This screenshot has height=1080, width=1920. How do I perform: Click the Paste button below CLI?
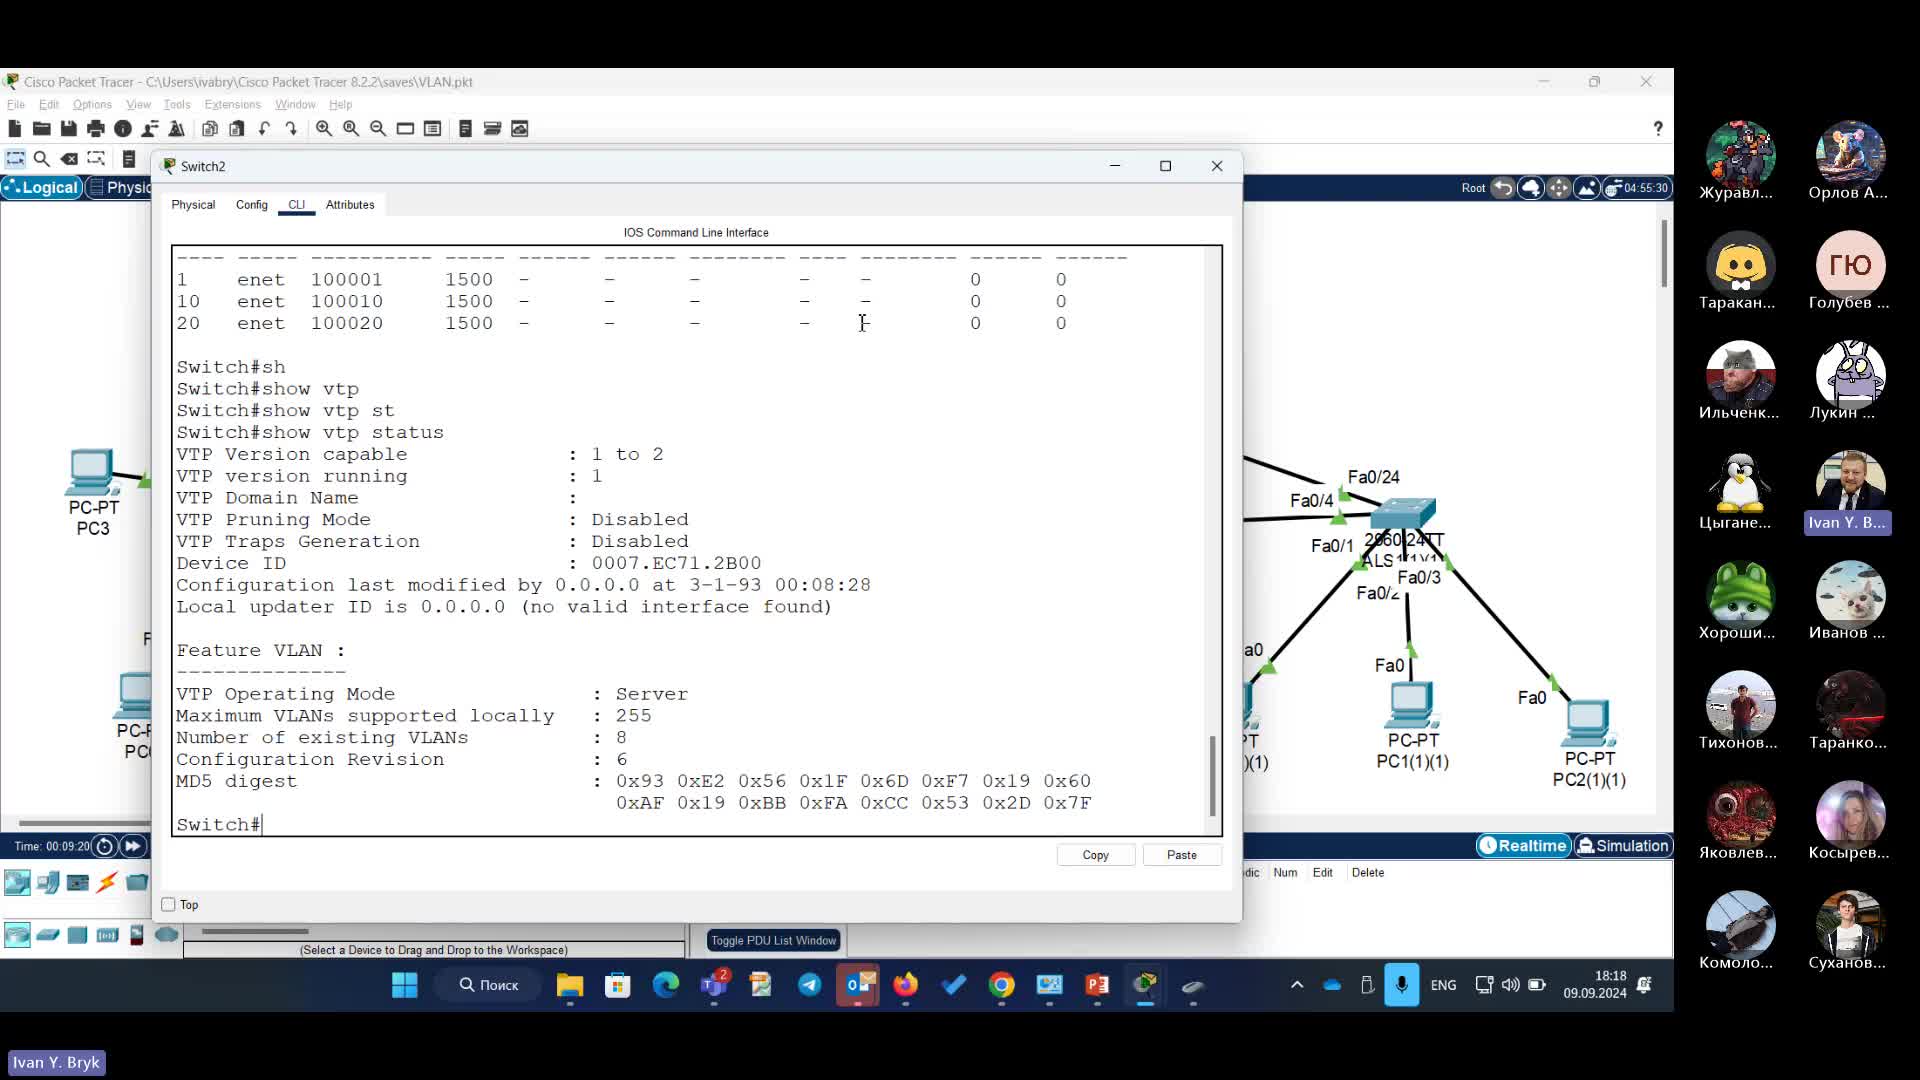click(1182, 855)
